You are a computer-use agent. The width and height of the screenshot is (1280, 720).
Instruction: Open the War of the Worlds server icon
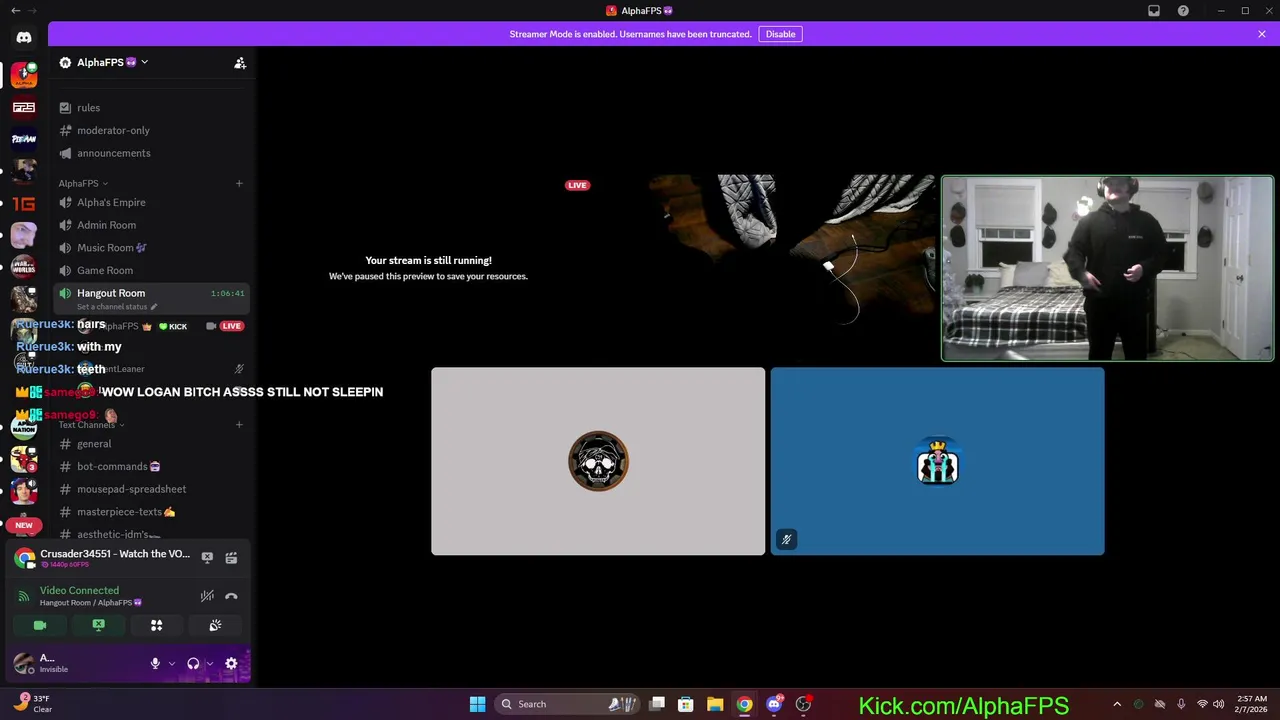pyautogui.click(x=24, y=267)
